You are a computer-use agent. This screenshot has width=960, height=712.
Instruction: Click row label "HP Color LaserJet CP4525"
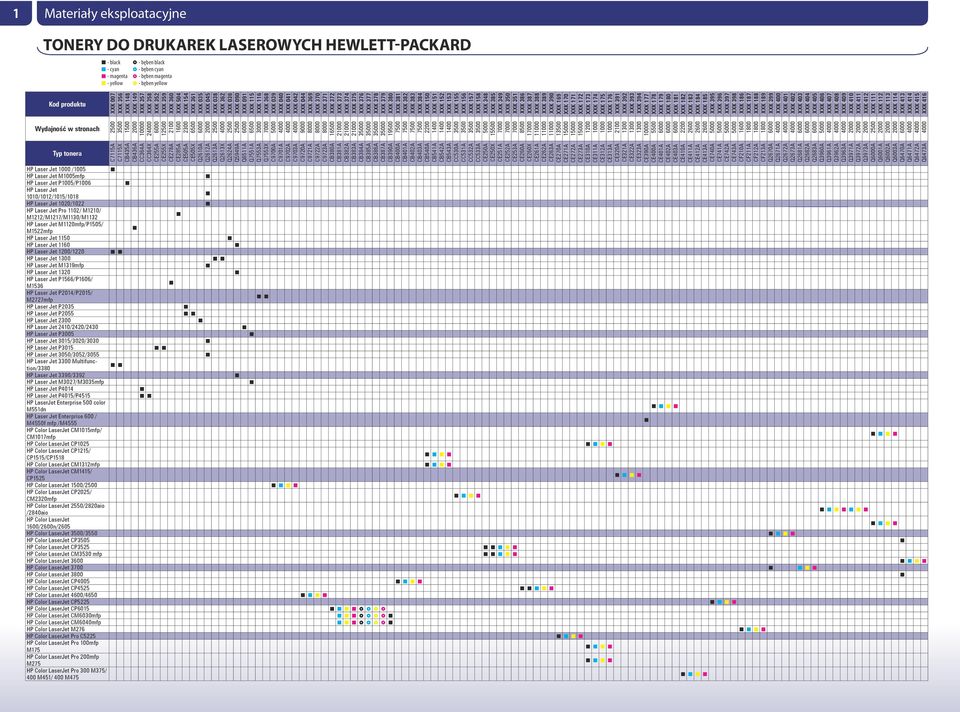pos(58,588)
